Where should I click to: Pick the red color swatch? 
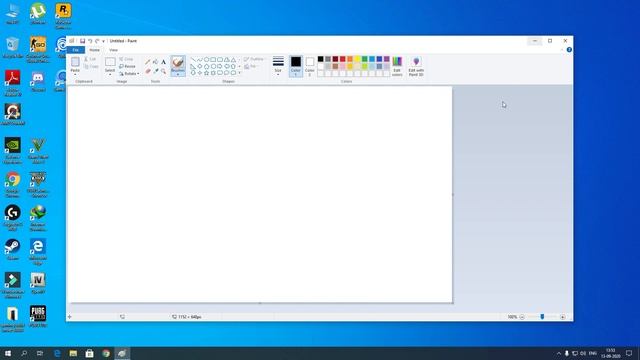pyautogui.click(x=342, y=59)
